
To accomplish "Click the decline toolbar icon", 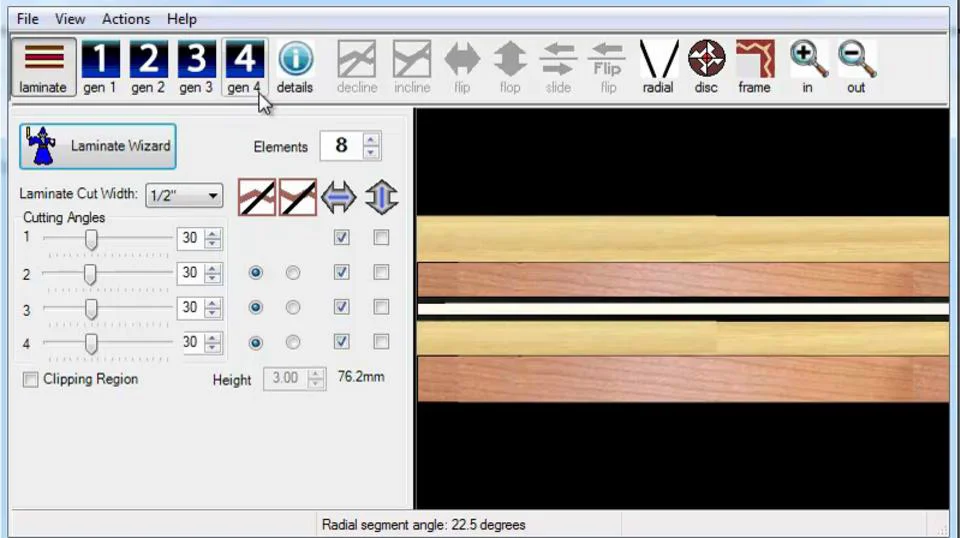I will (357, 67).
